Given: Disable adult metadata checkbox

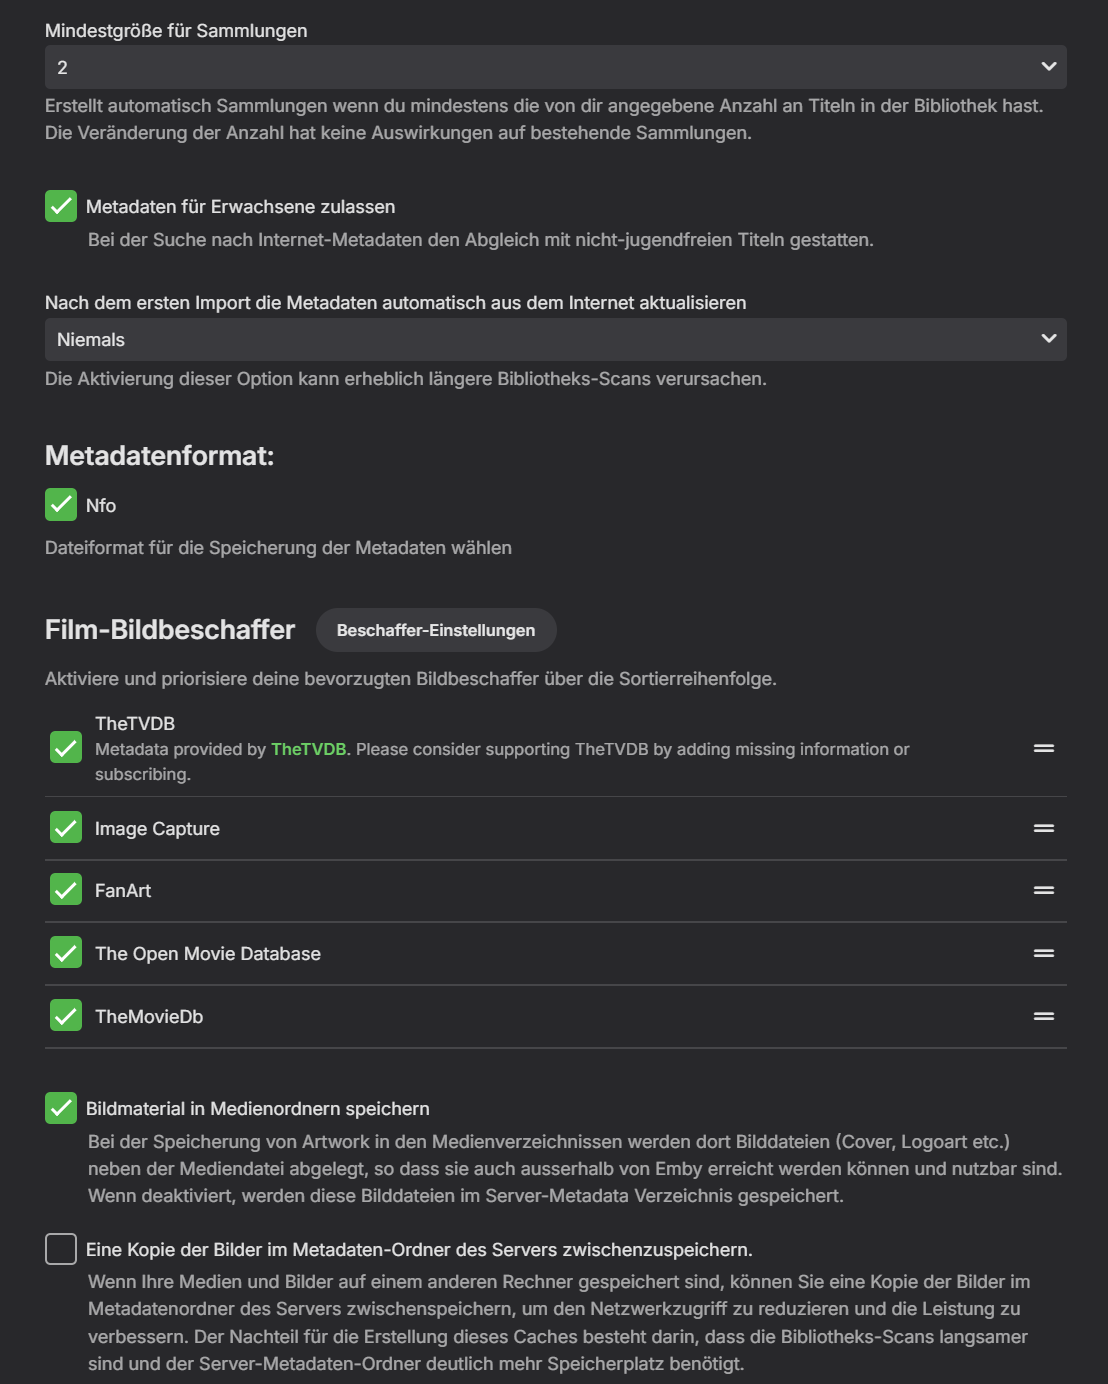Looking at the screenshot, I should pyautogui.click(x=61, y=206).
